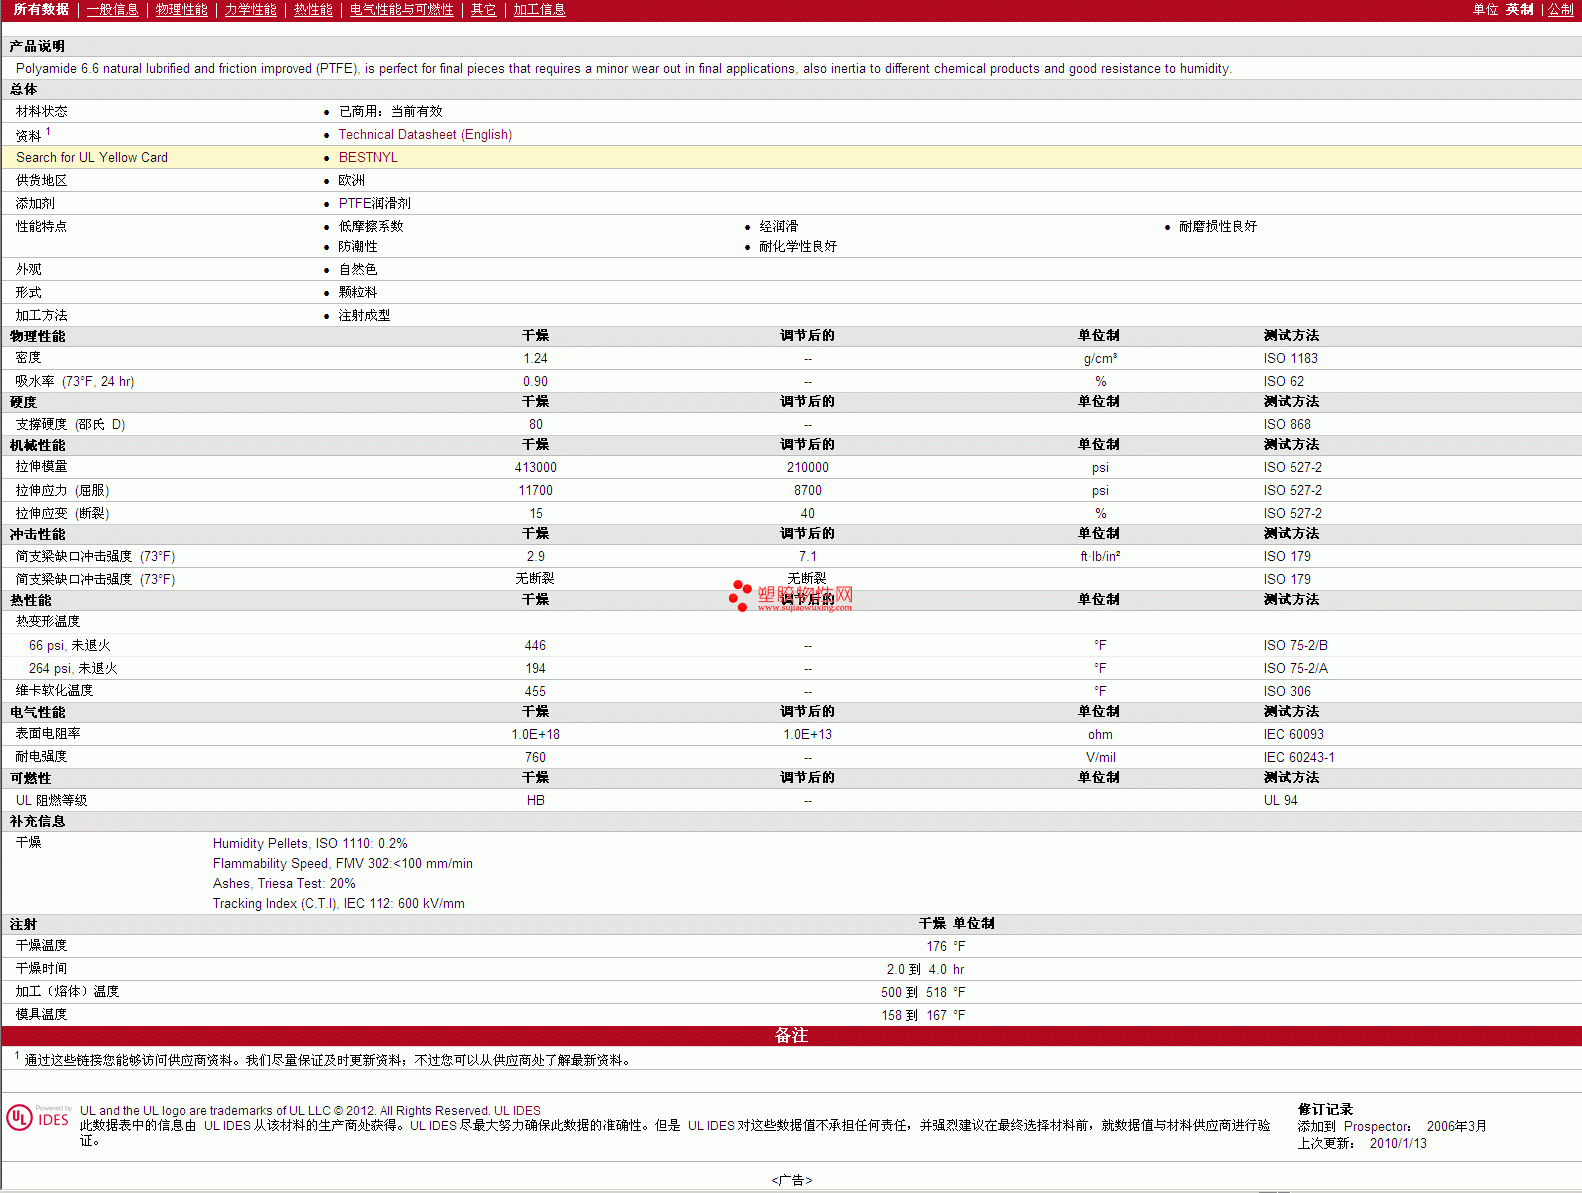Click the 广告 text at the bottom
The width and height of the screenshot is (1582, 1193).
(791, 1180)
